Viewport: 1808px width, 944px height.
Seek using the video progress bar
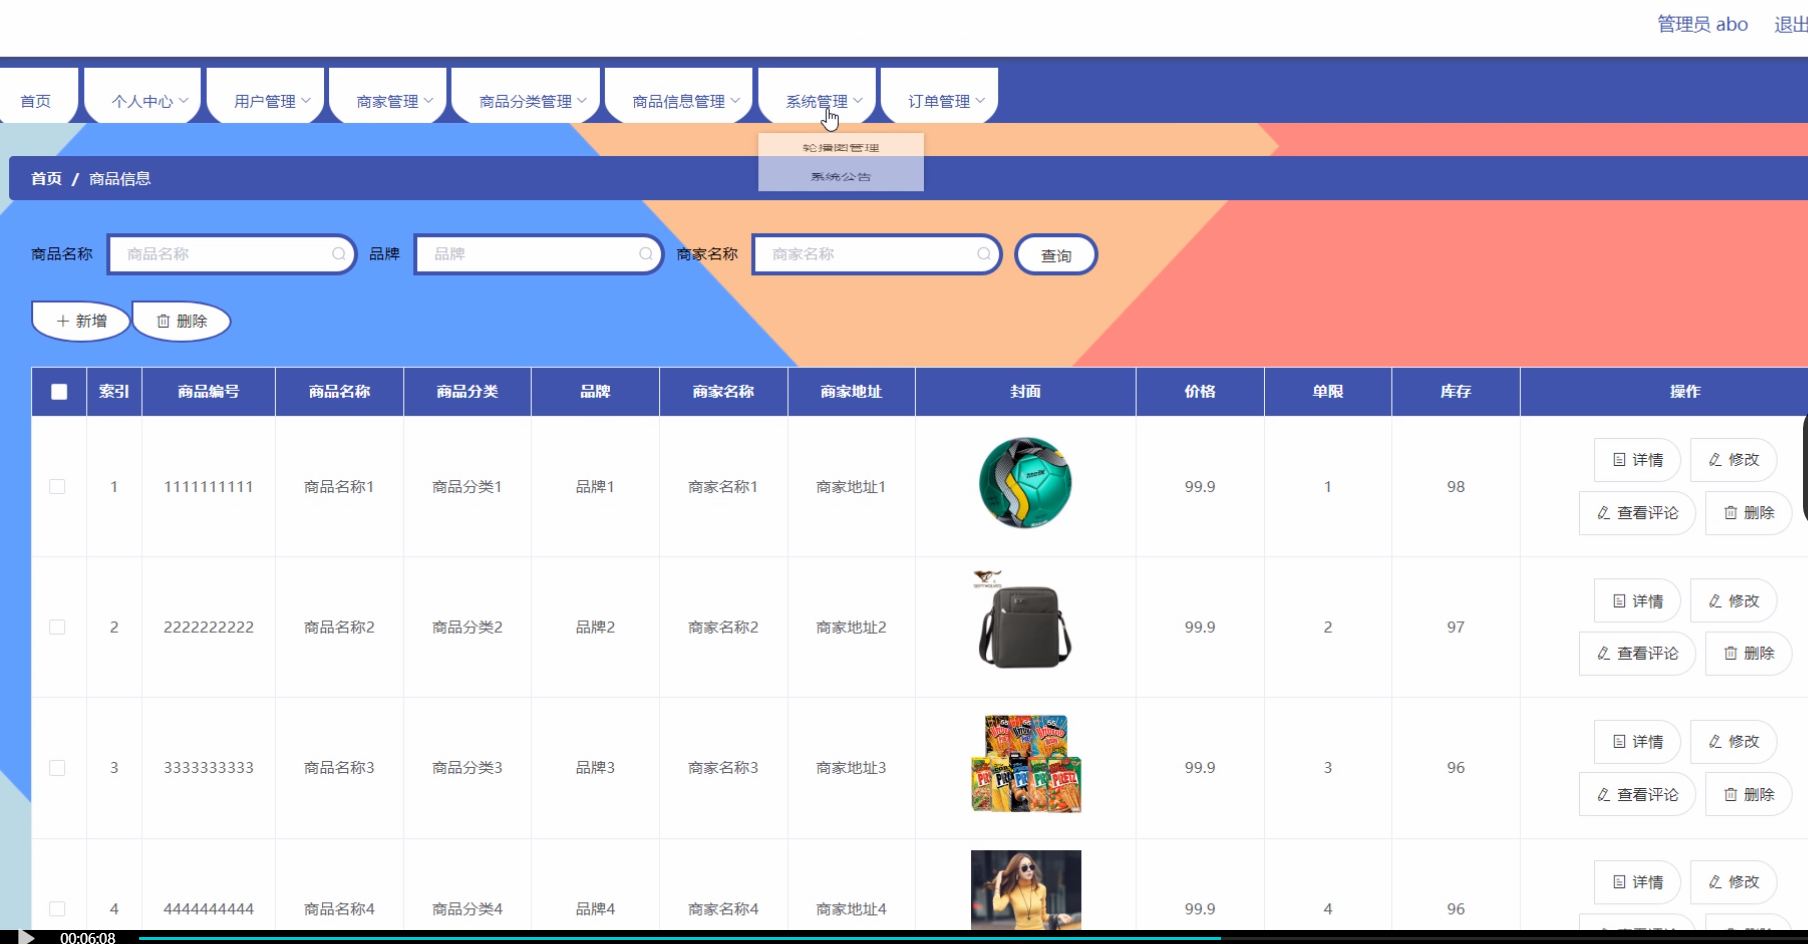972,938
